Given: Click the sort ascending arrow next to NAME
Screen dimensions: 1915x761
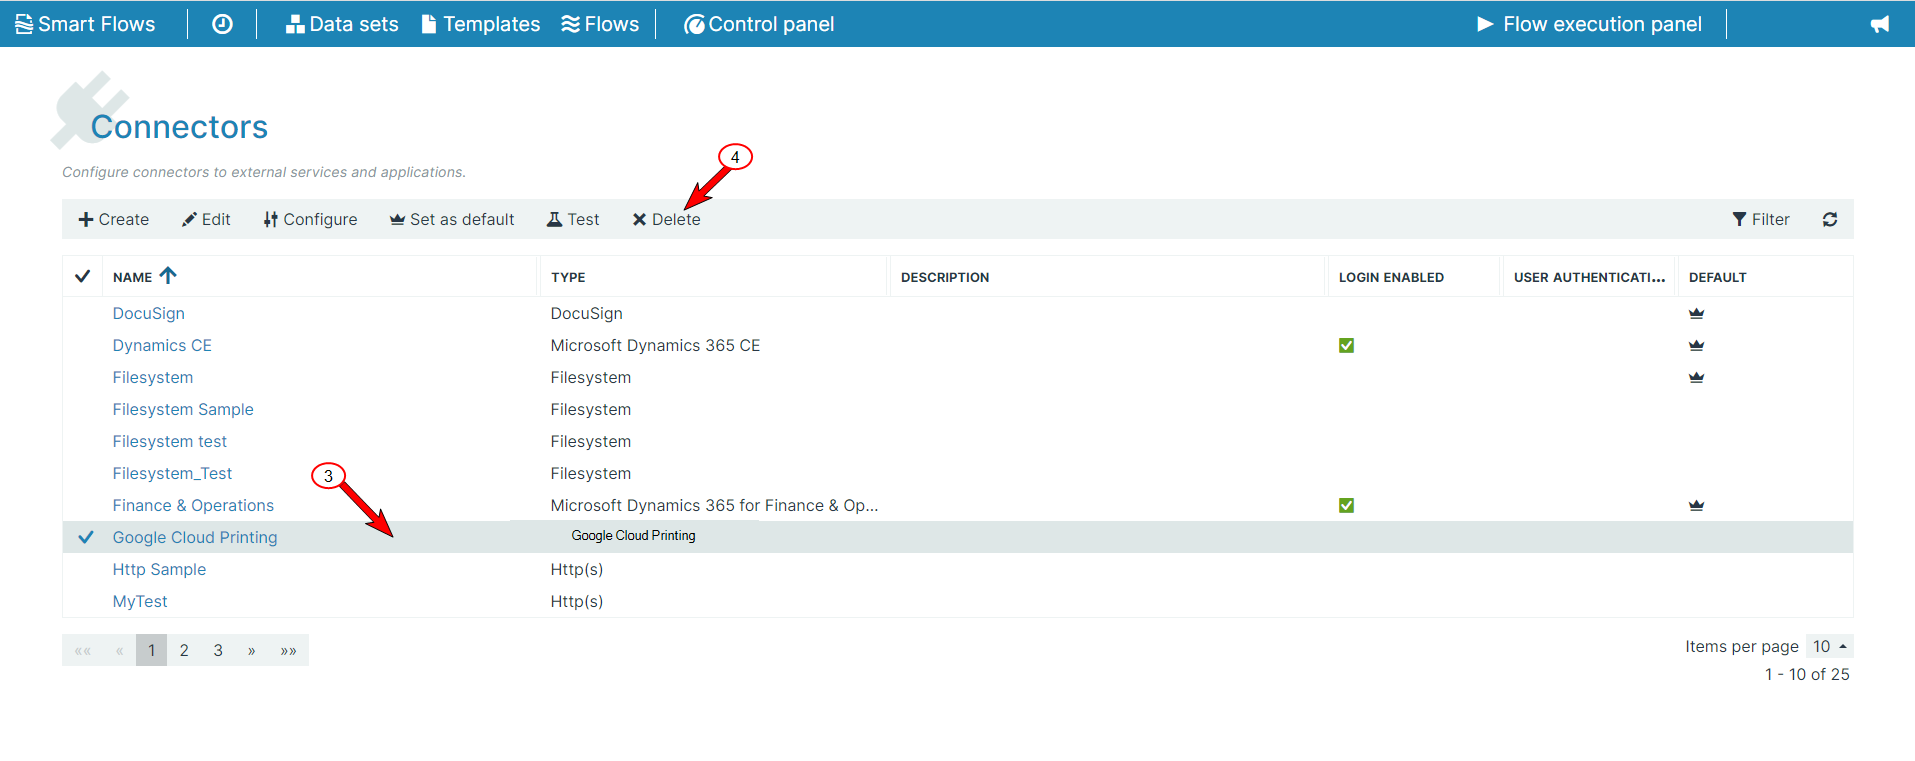Looking at the screenshot, I should pyautogui.click(x=168, y=275).
